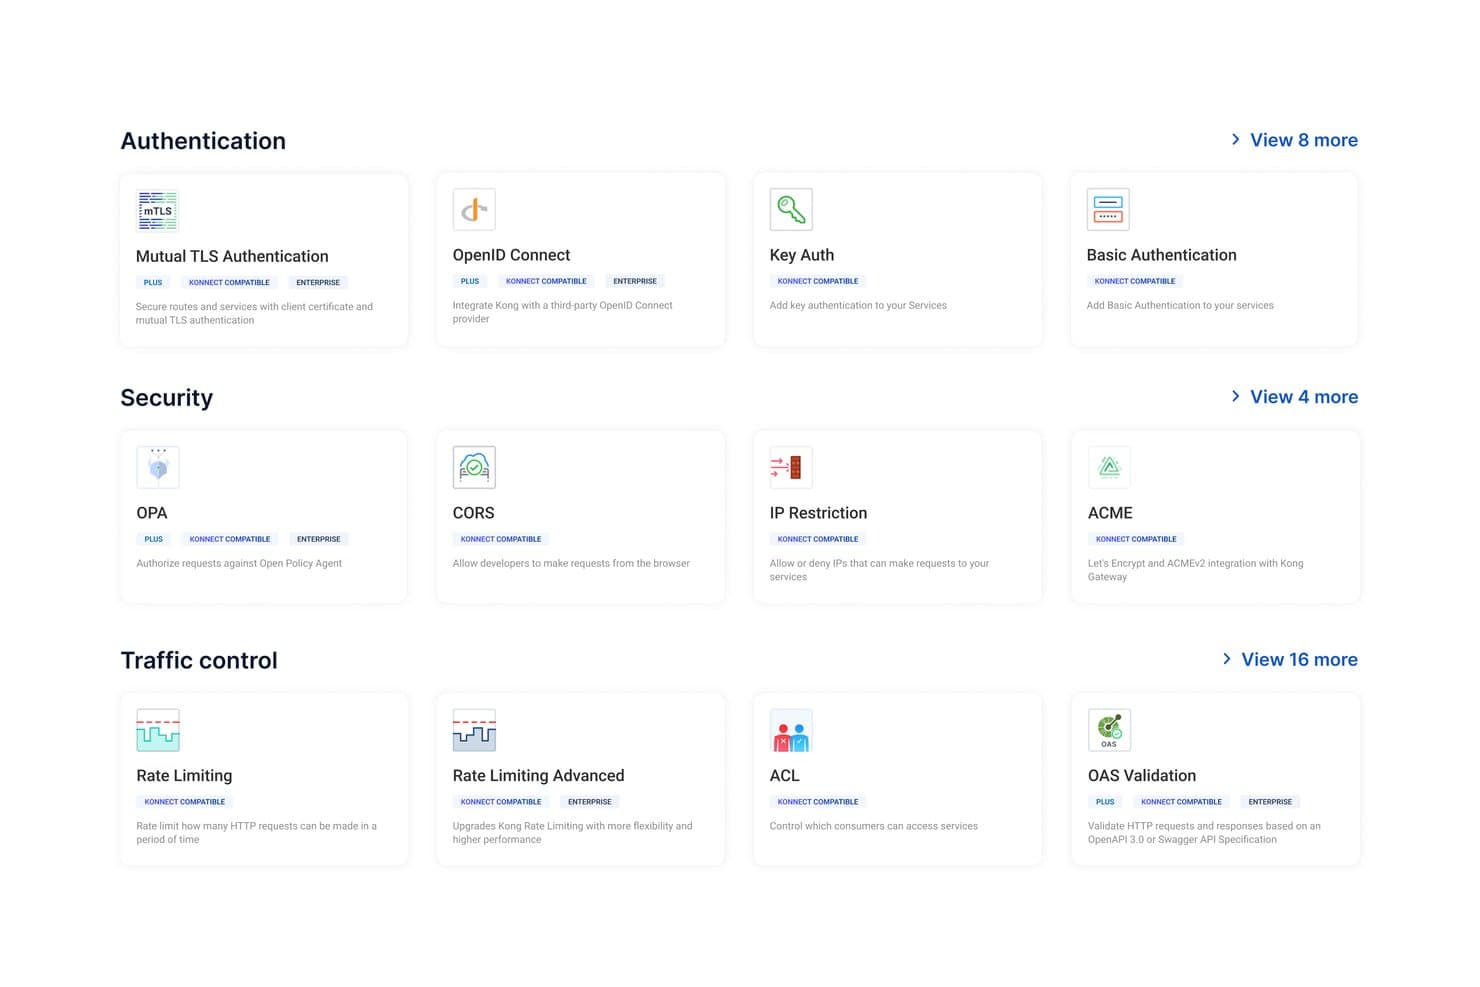1480x987 pixels.
Task: Click 'Authorize requests against Open Policy Agent' text
Action: coord(239,564)
